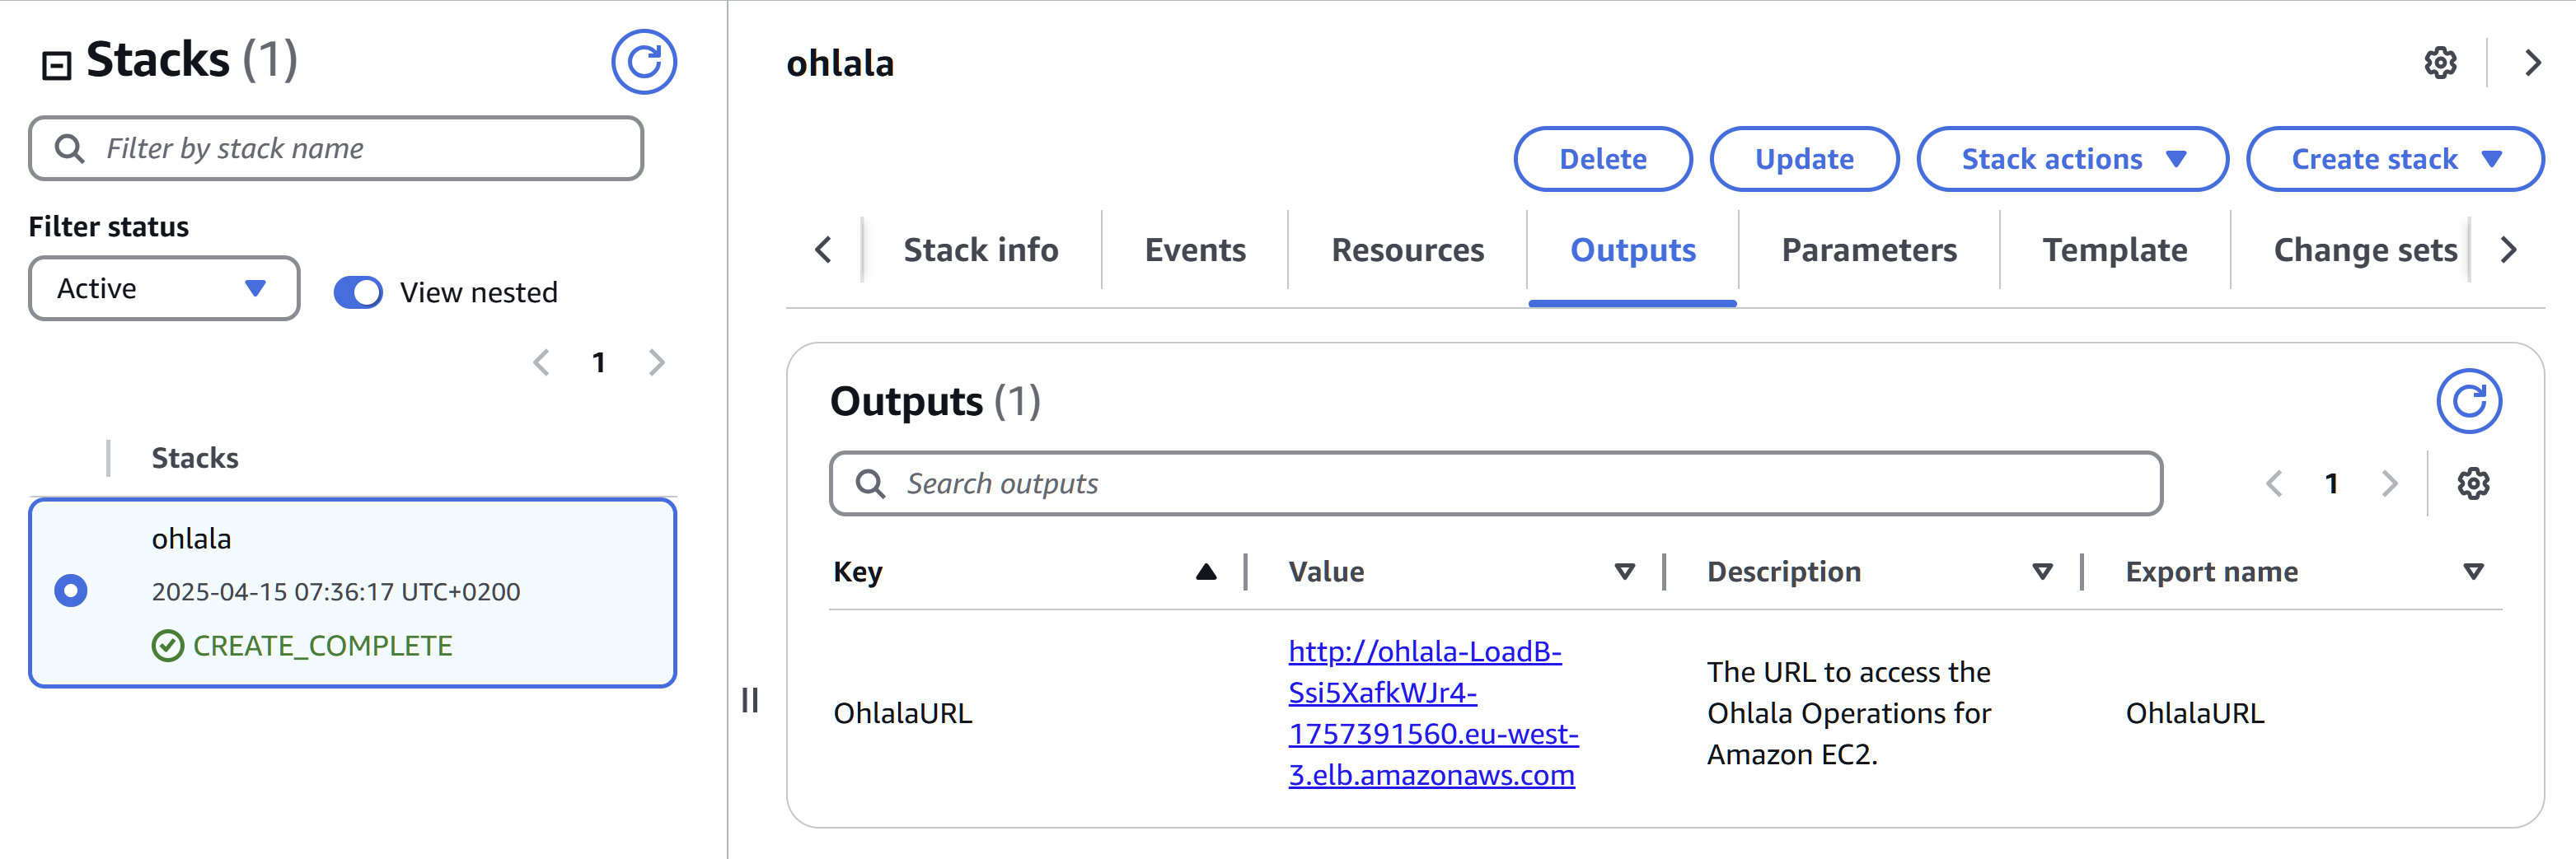
Task: Open the Change sets tab
Action: coord(2365,250)
